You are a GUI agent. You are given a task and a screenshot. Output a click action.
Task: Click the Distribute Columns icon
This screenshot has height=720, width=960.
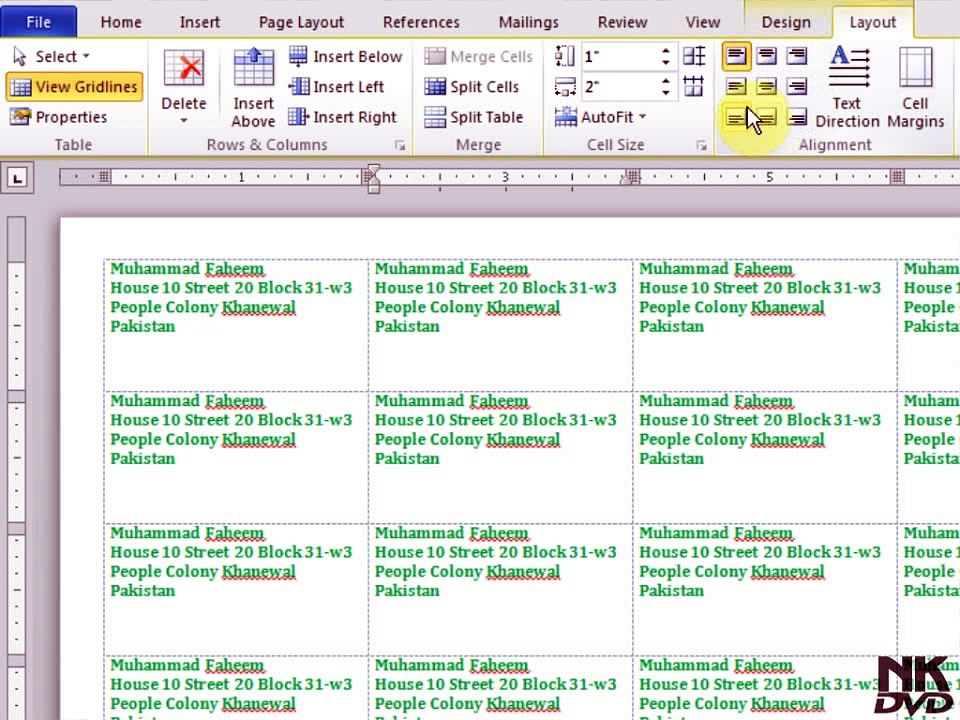694,86
